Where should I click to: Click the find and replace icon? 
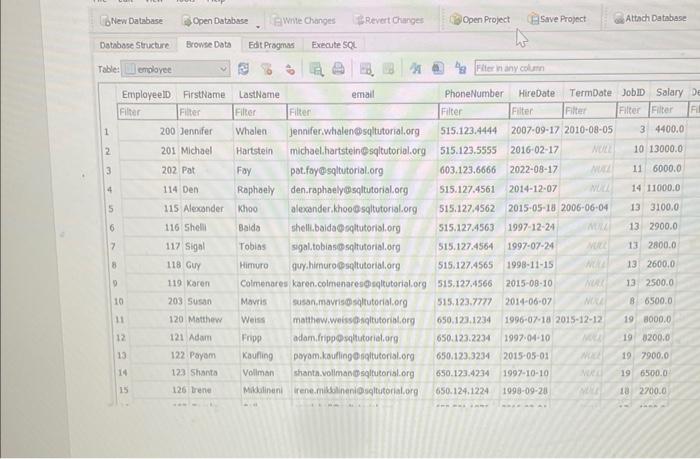pyautogui.click(x=460, y=68)
